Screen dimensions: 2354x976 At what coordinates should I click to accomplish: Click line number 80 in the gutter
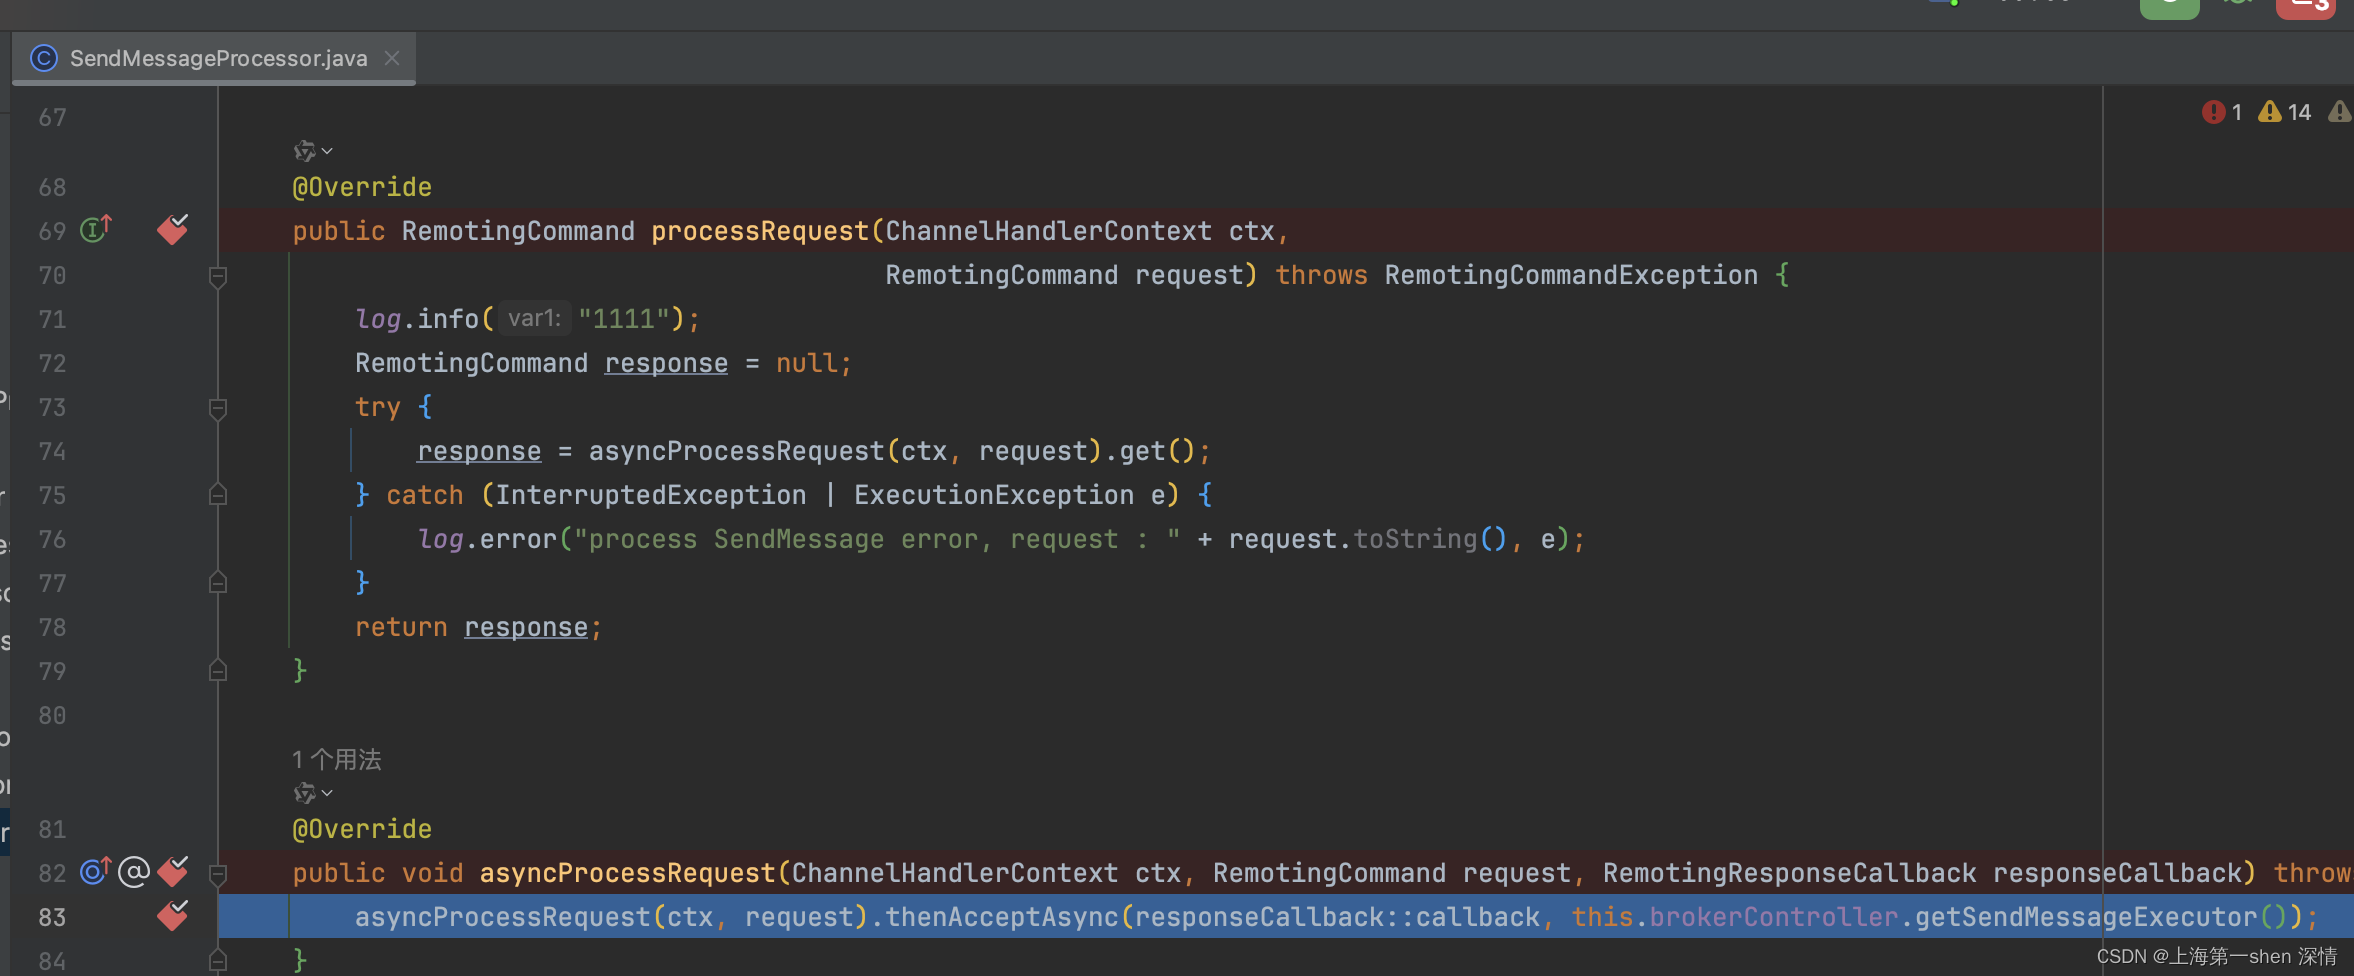[52, 715]
